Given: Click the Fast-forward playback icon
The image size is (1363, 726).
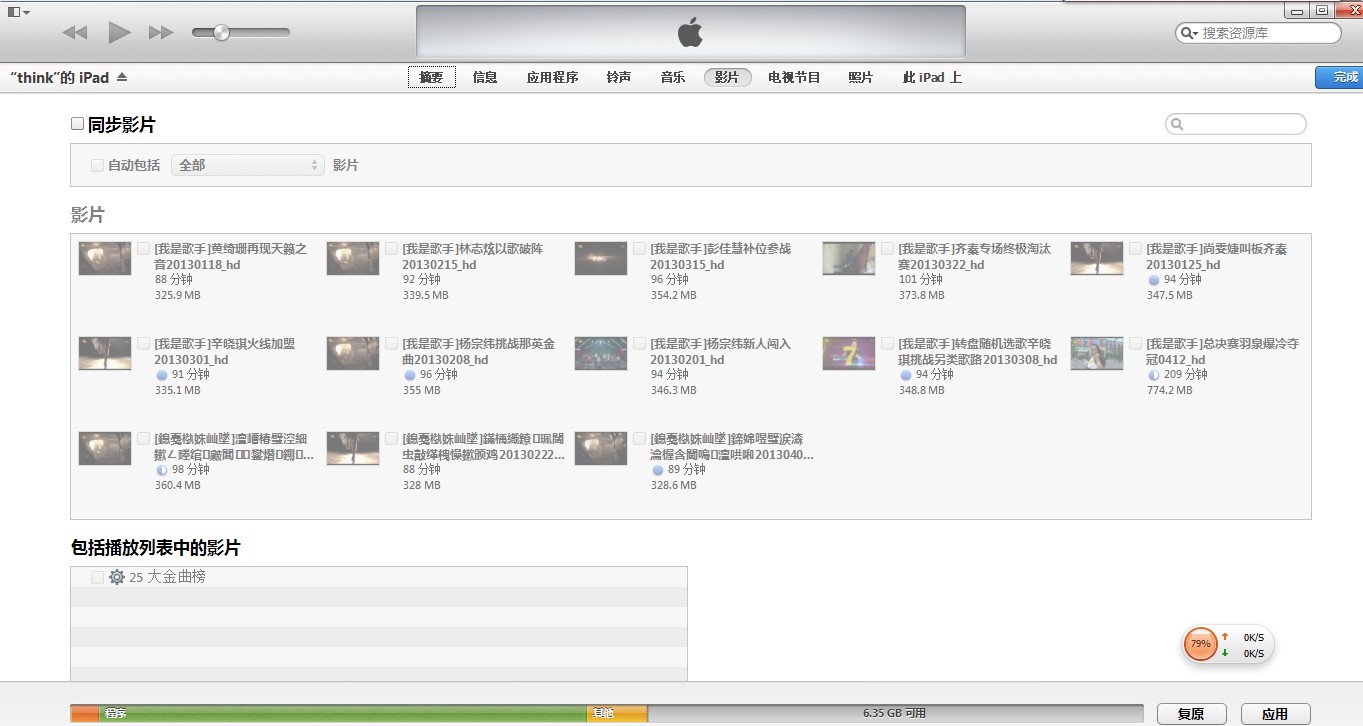Looking at the screenshot, I should coord(162,32).
